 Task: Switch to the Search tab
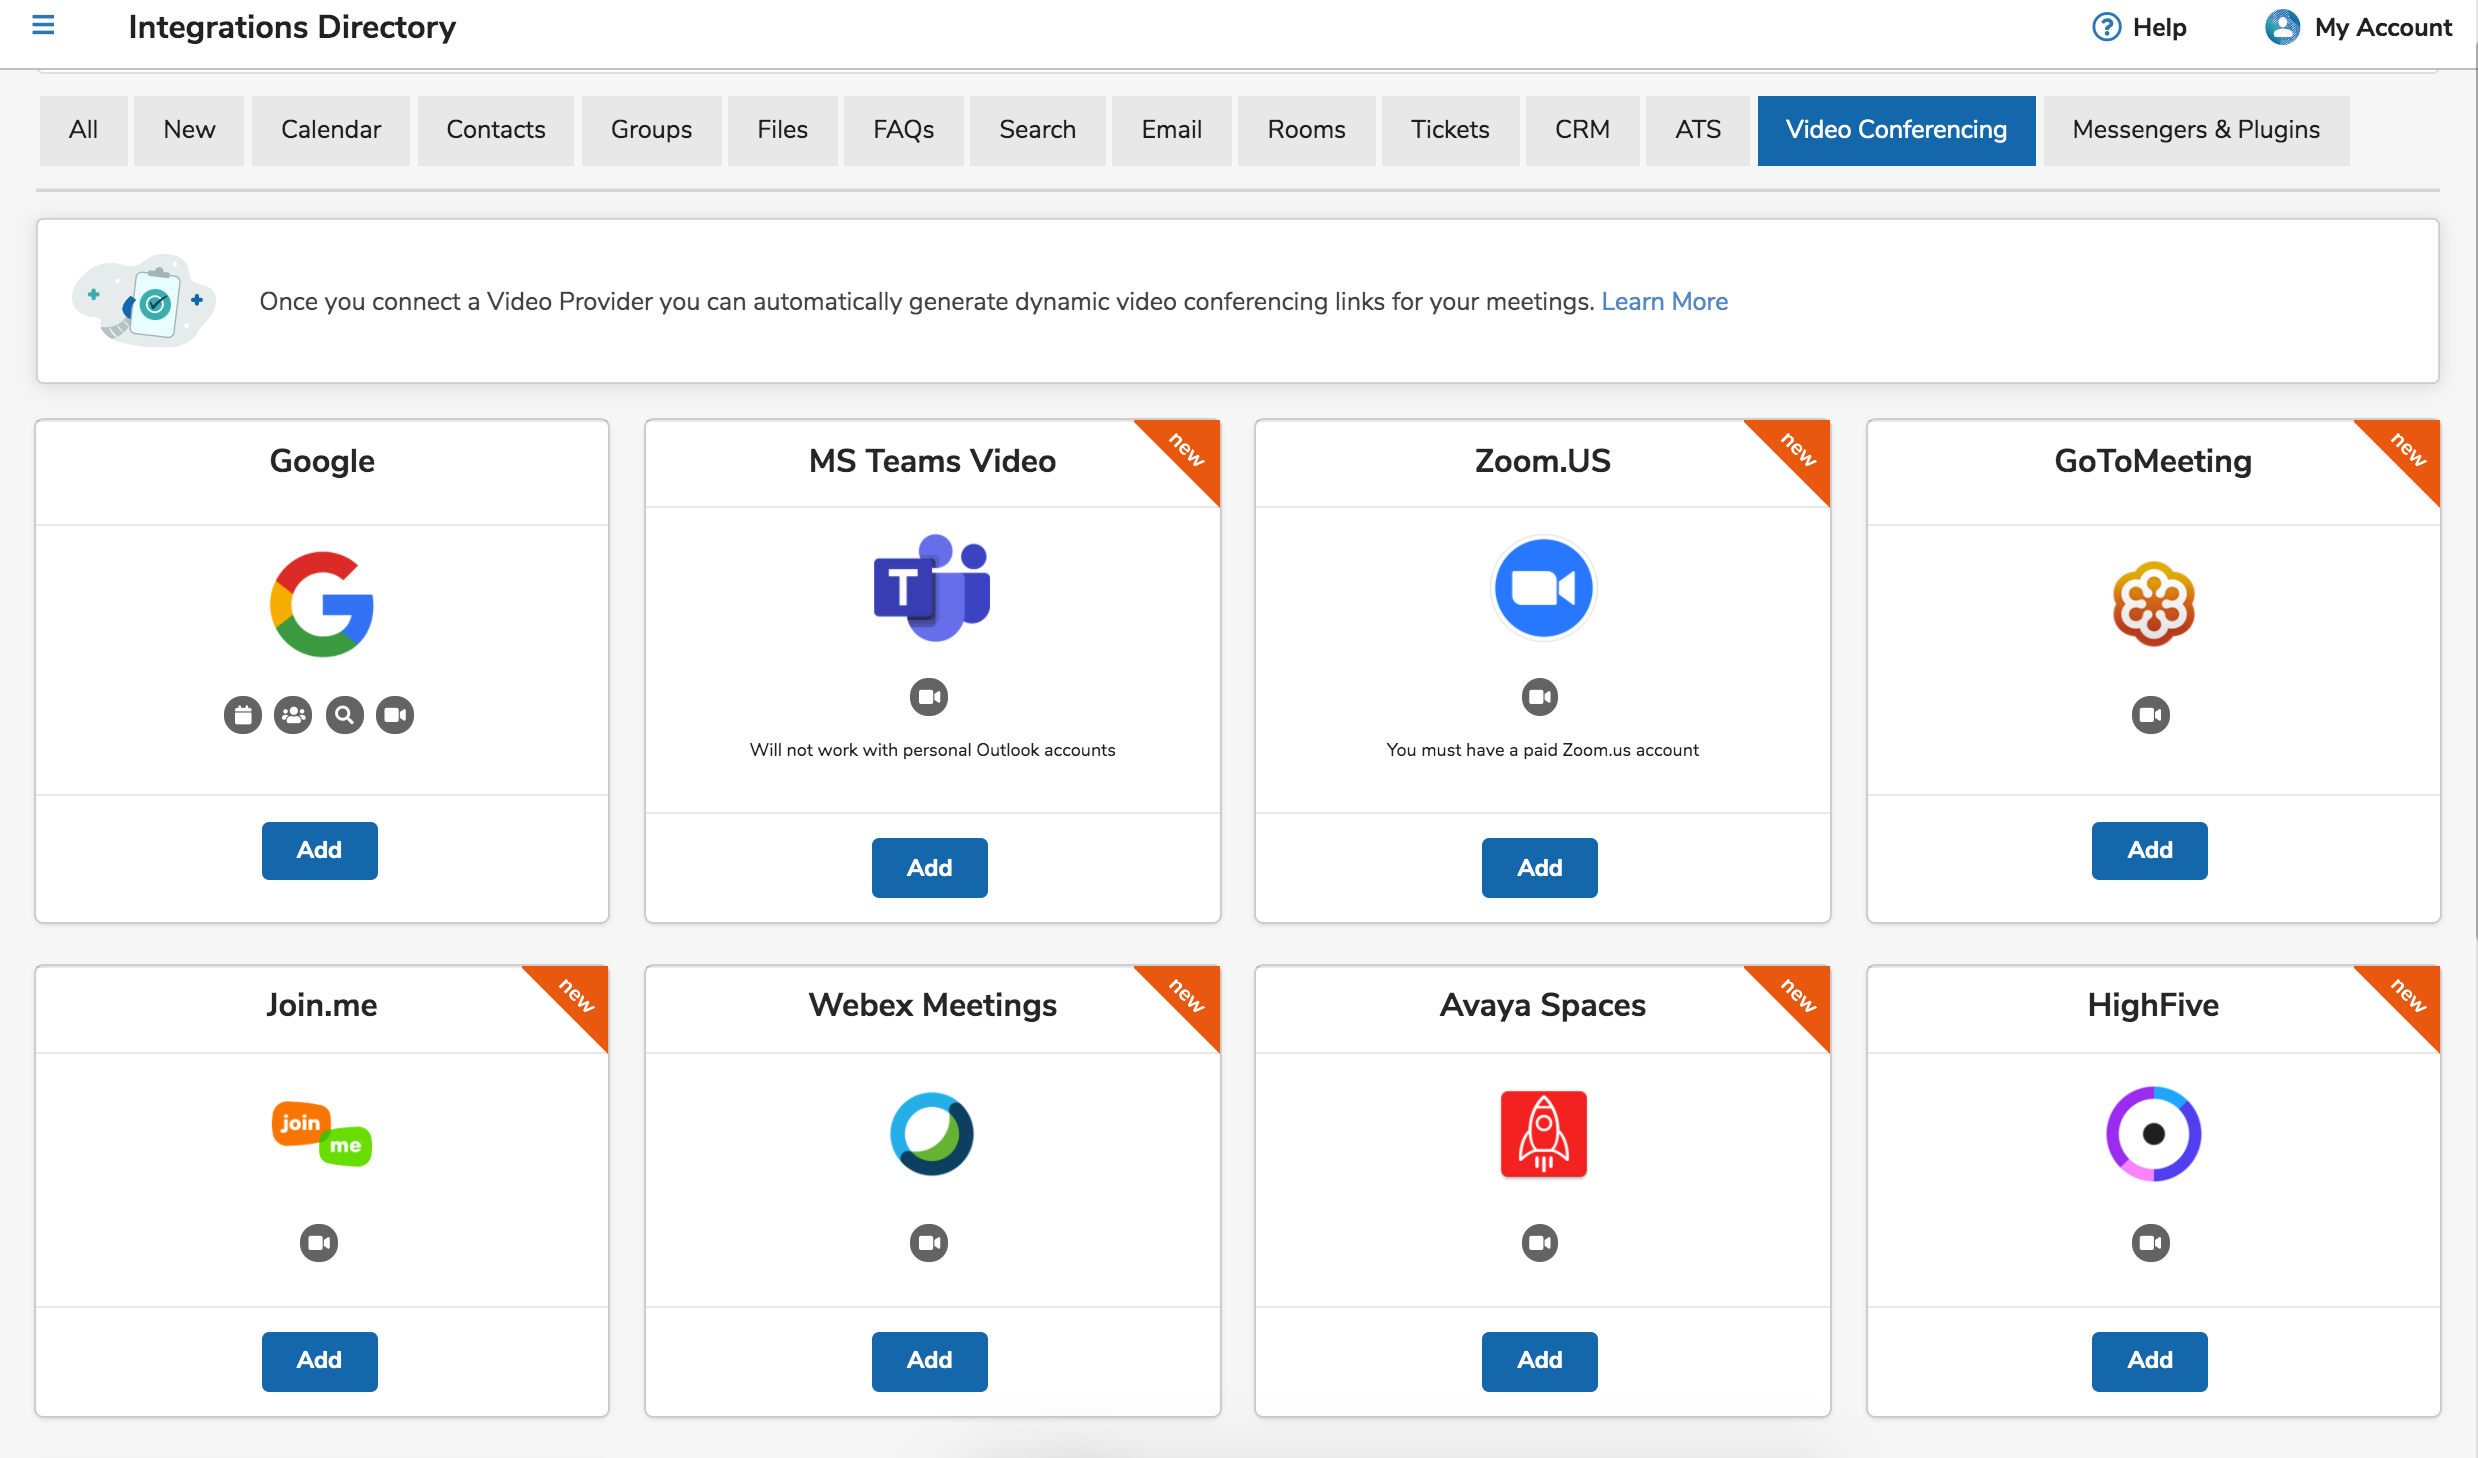(1038, 130)
